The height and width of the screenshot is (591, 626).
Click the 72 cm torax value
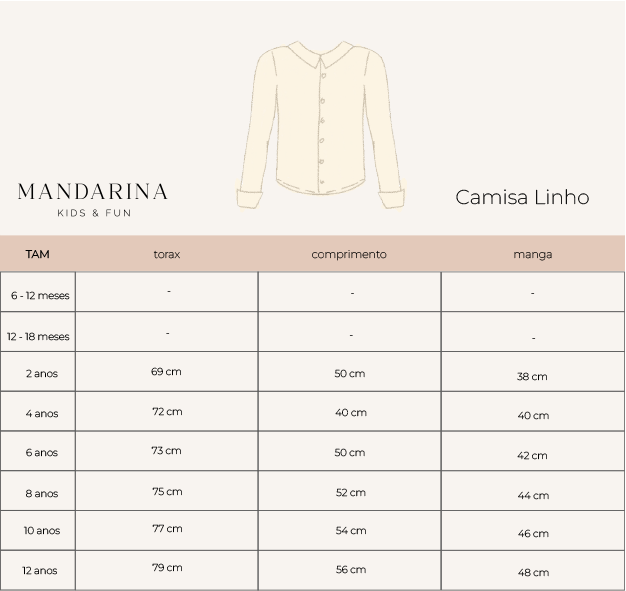coord(167,412)
